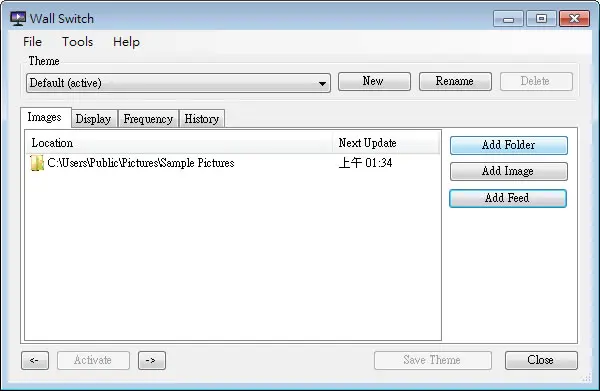The image size is (600, 391).
Task: Click the Rename theme button
Action: pos(455,81)
